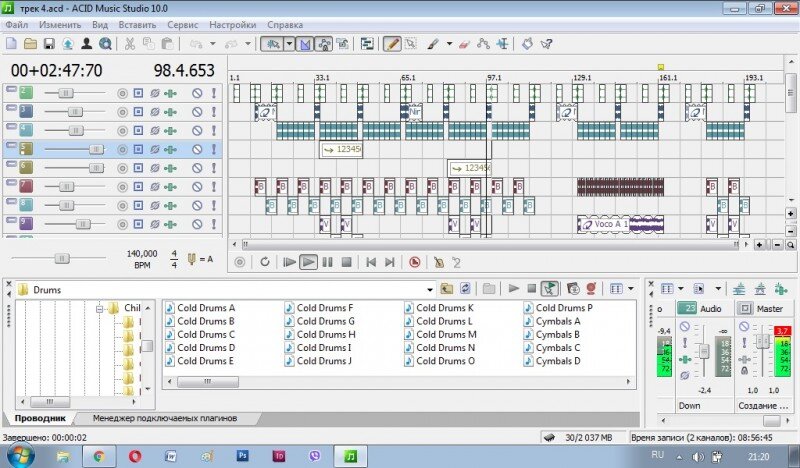800x468 pixels.
Task: Open the Paint tool dropdown arrow
Action: (449, 44)
